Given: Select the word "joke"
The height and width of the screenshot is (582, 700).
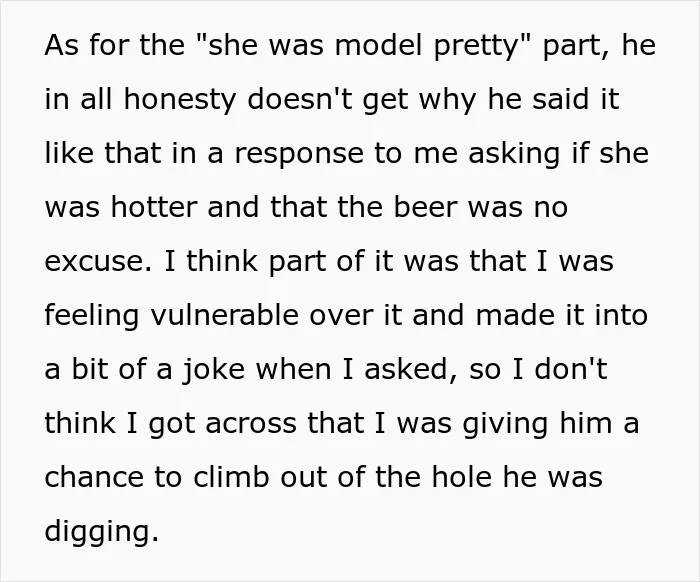Looking at the screenshot, I should 213,371.
